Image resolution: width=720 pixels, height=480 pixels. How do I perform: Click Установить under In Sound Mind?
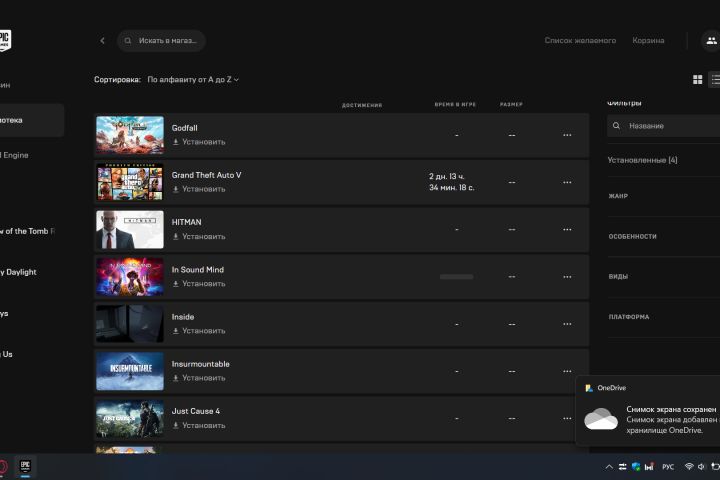pos(199,284)
